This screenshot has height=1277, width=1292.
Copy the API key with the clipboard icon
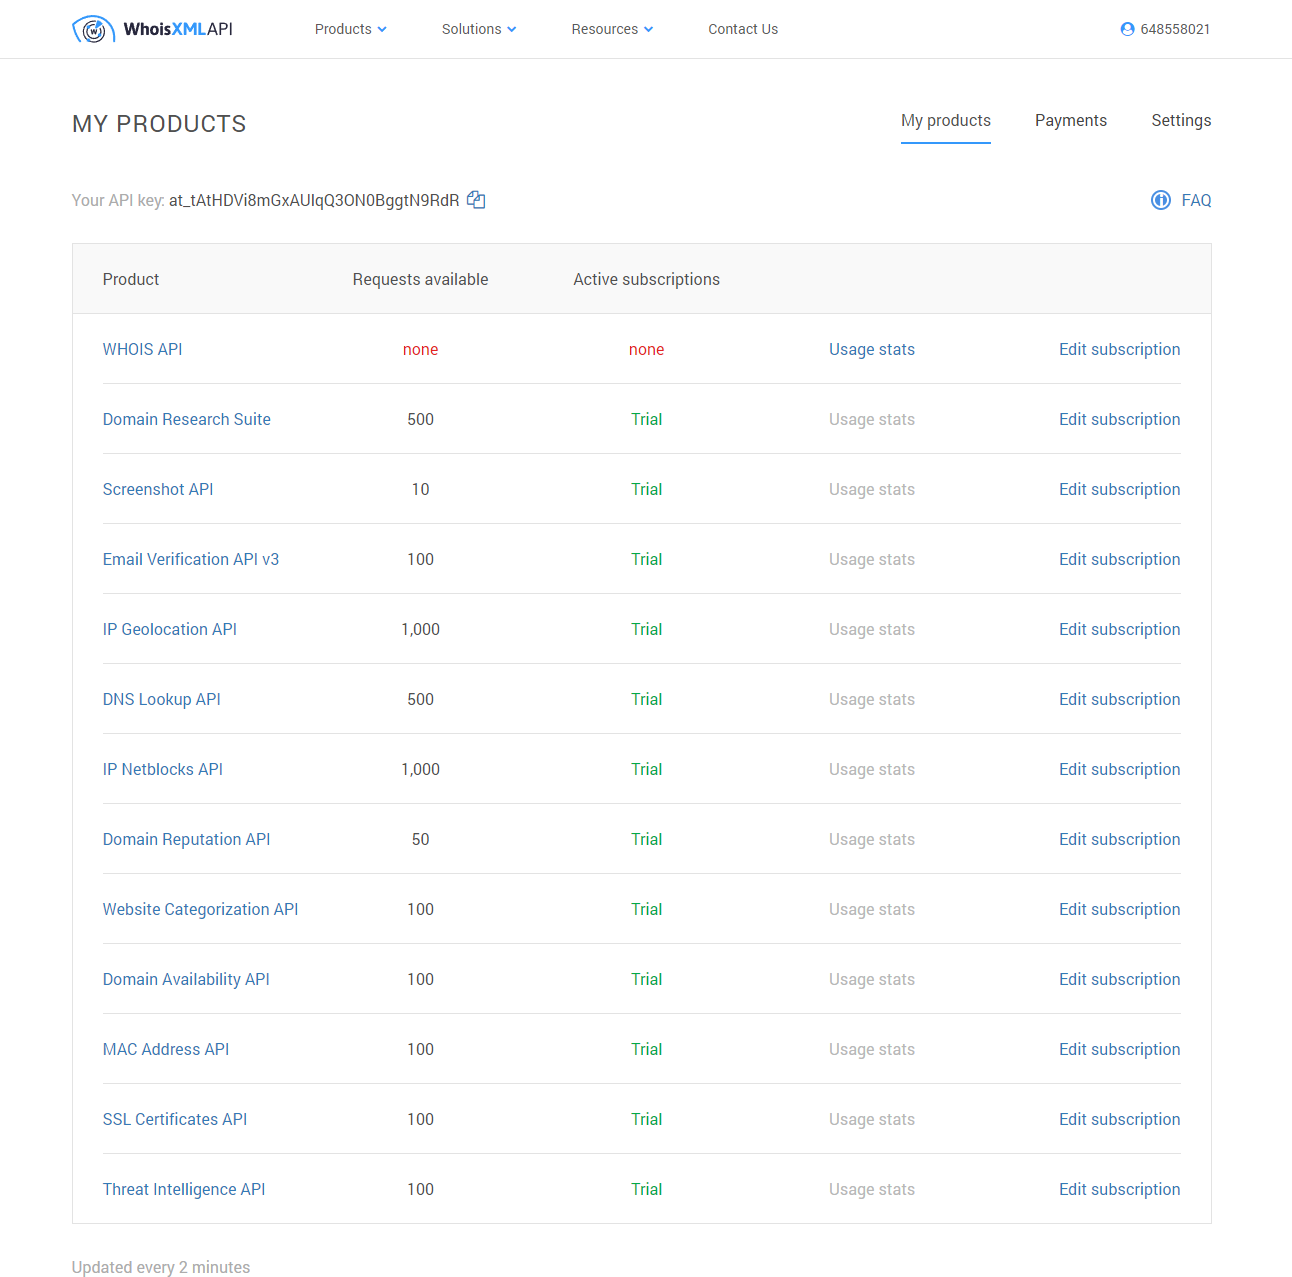pyautogui.click(x=476, y=200)
